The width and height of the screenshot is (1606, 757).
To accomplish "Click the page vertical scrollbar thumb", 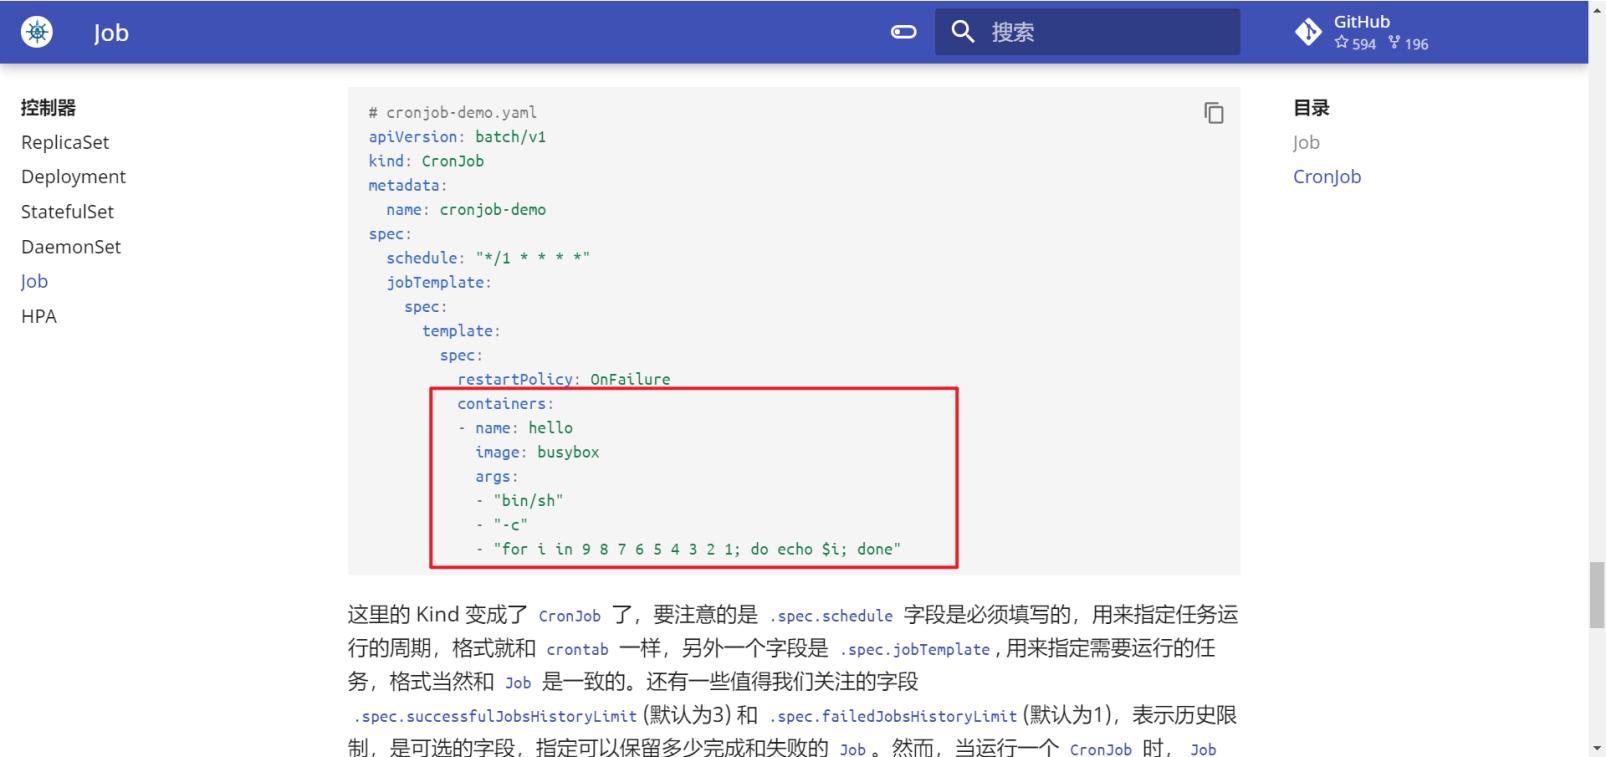I will pos(1597,595).
